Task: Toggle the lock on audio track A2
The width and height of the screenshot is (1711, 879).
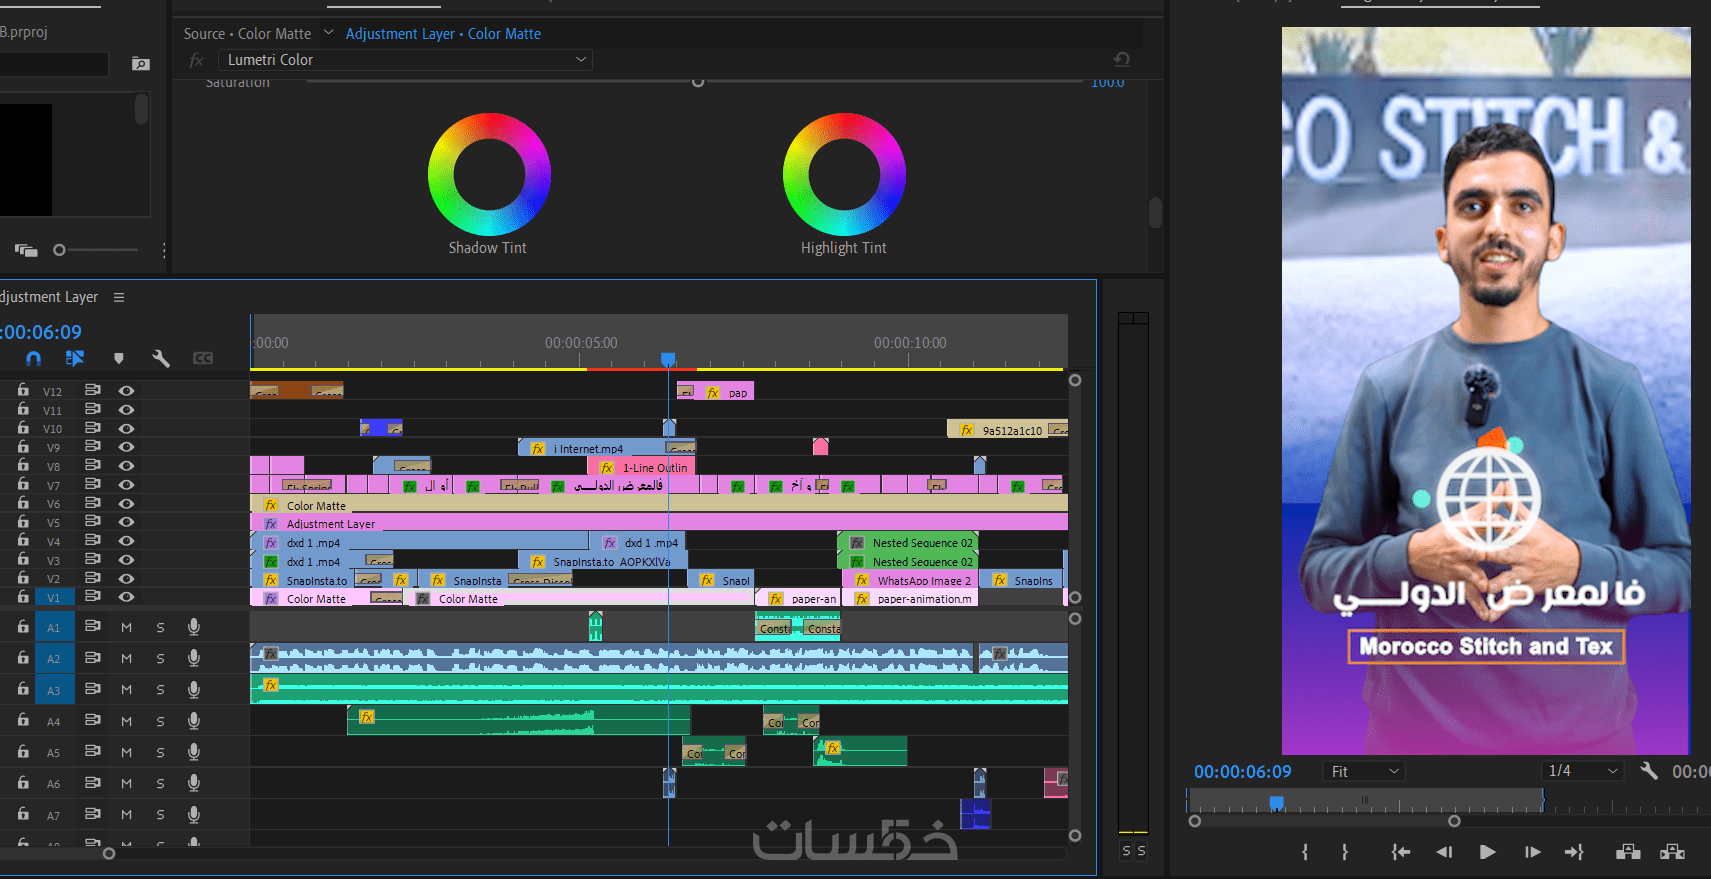Action: click(22, 657)
